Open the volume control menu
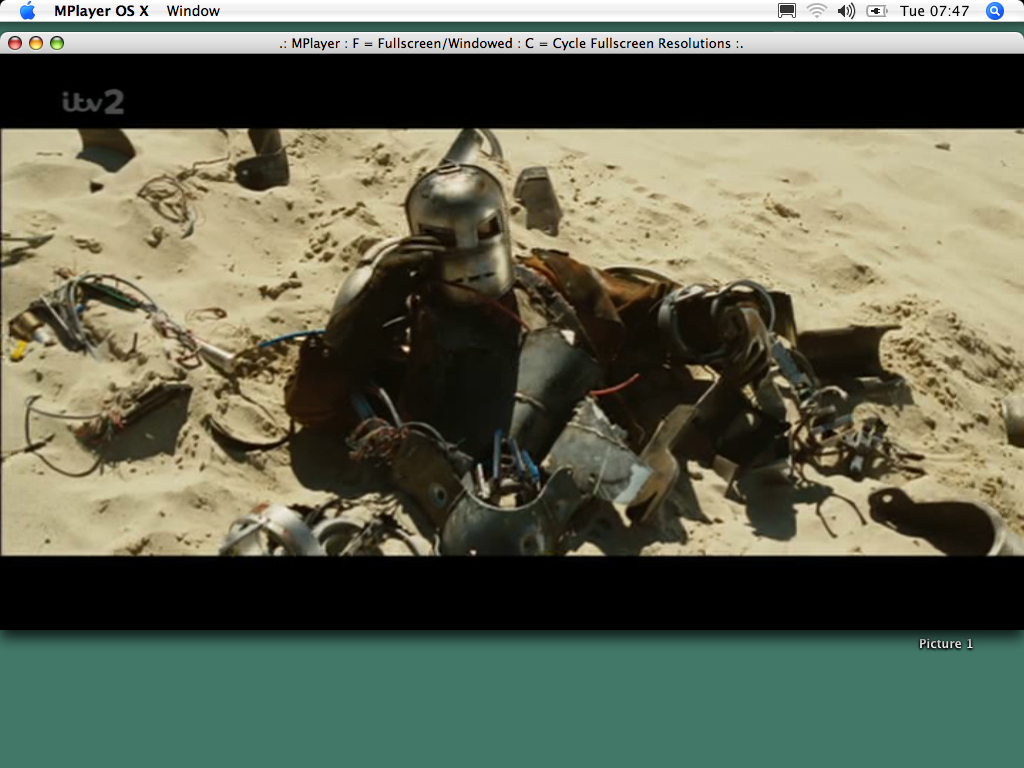Screen dimensions: 1024x768 (846, 11)
